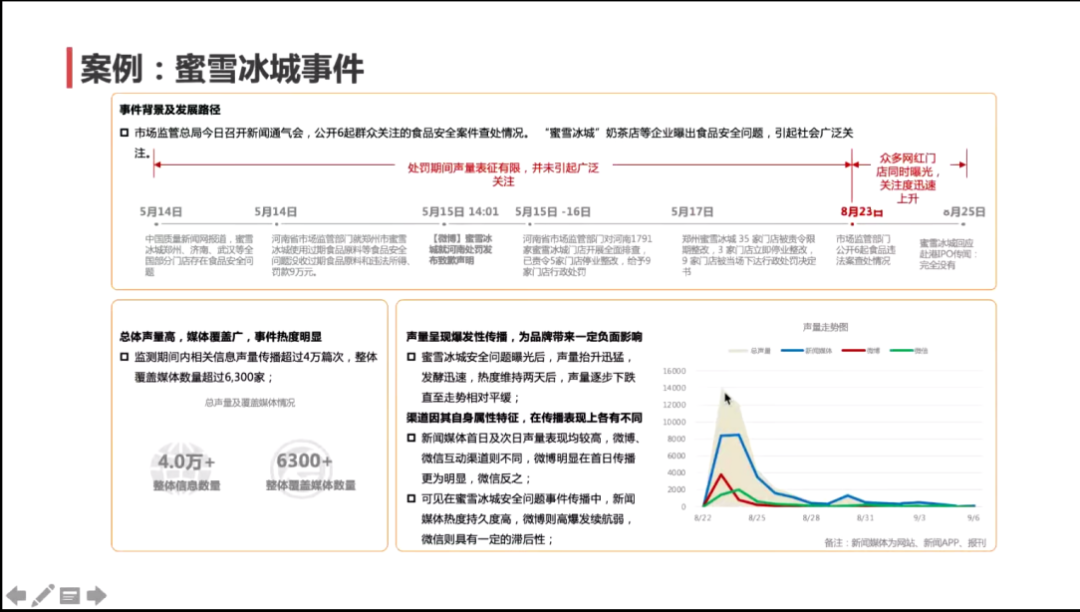
Task: Open the slide list menu icon
Action: (70, 596)
